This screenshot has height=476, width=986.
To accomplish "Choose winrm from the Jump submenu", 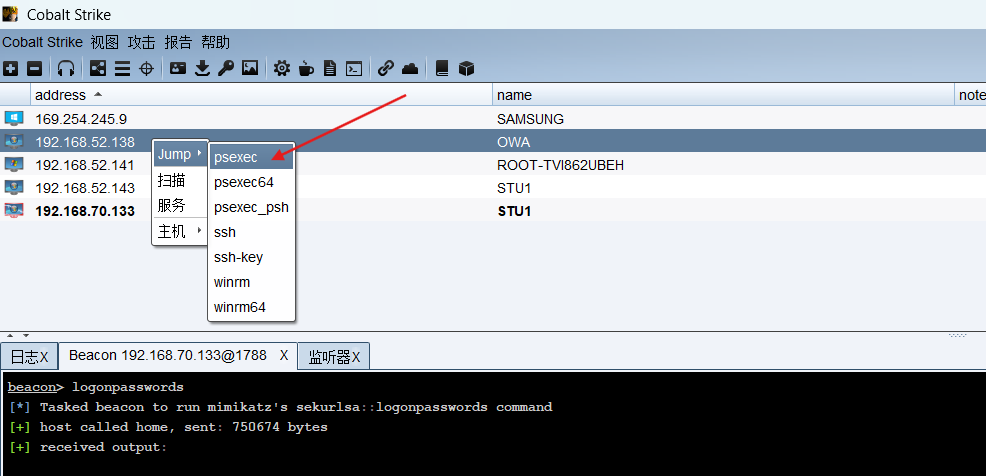I will (252, 282).
